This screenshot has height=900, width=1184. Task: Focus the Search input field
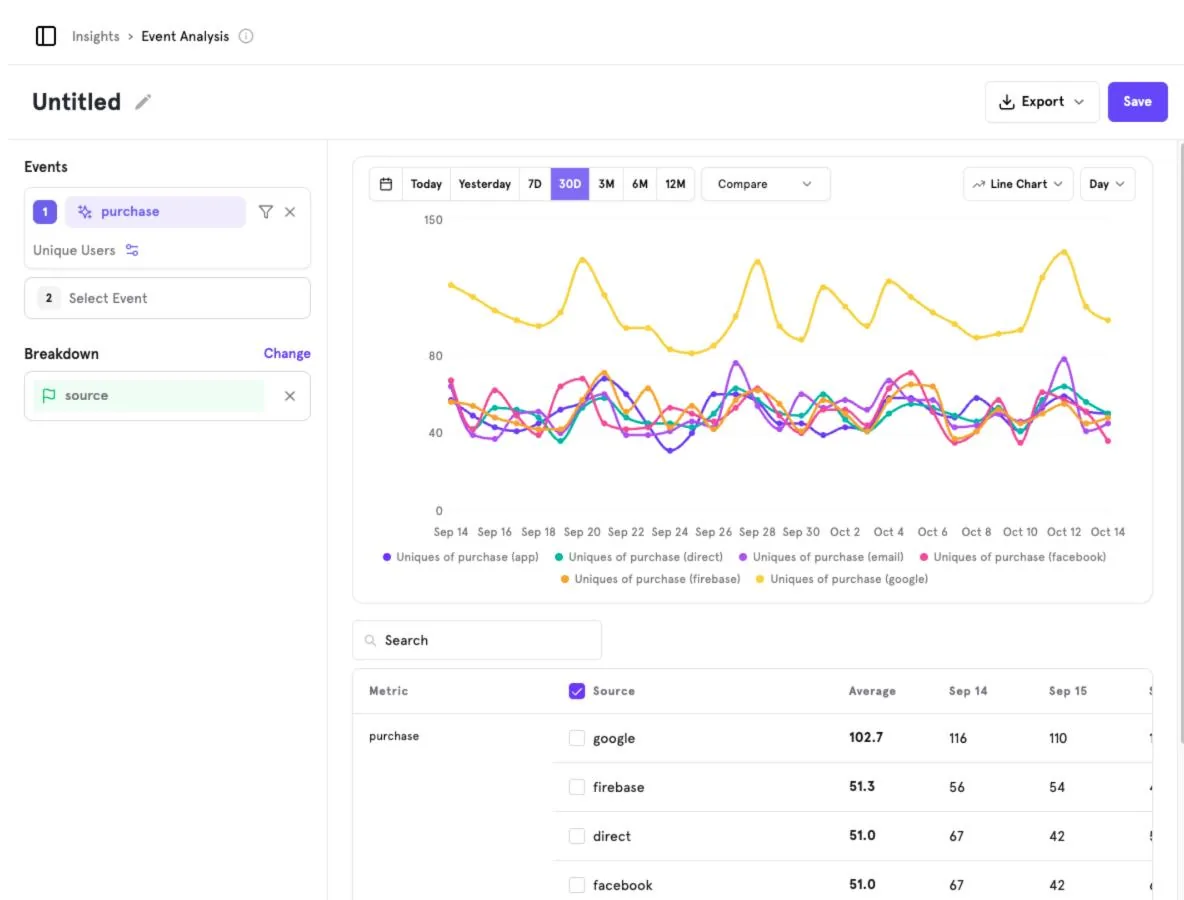click(477, 640)
